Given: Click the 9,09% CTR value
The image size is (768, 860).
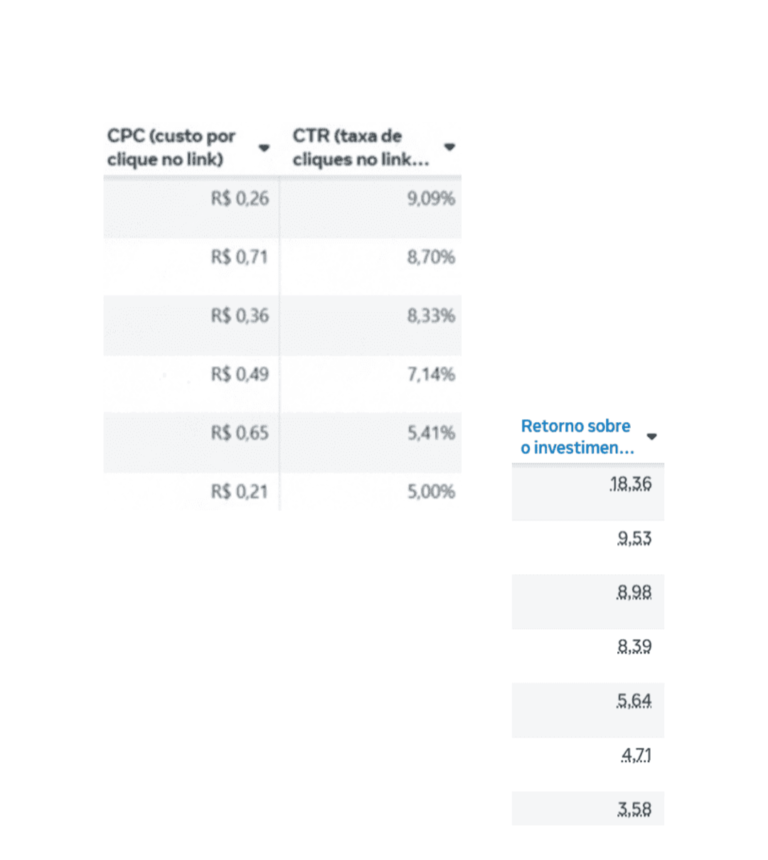Looking at the screenshot, I should pyautogui.click(x=431, y=199).
